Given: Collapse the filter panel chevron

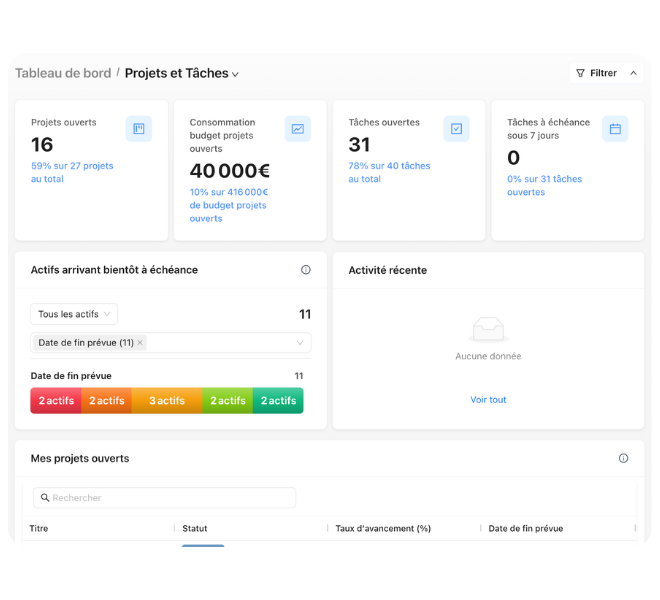Looking at the screenshot, I should click(x=633, y=73).
